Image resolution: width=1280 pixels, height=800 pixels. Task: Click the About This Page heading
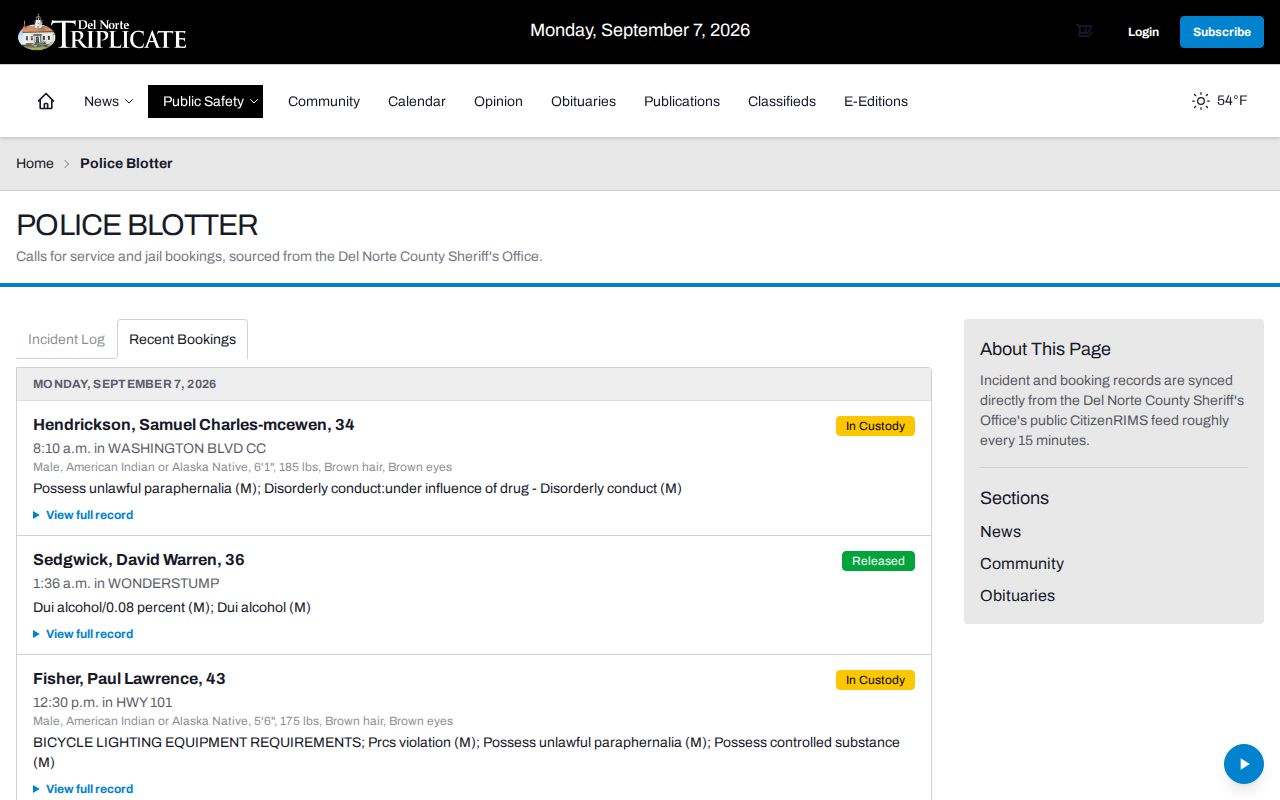coord(1045,349)
